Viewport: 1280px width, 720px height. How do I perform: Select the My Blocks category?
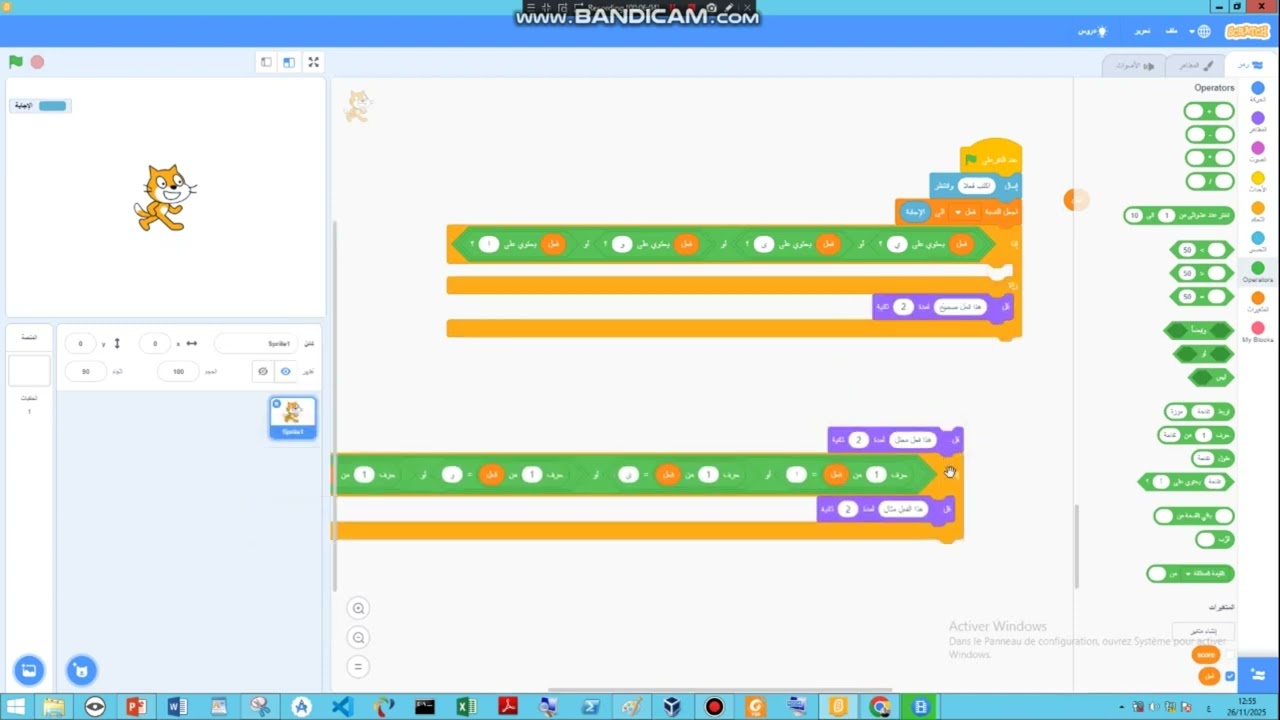pyautogui.click(x=1258, y=332)
